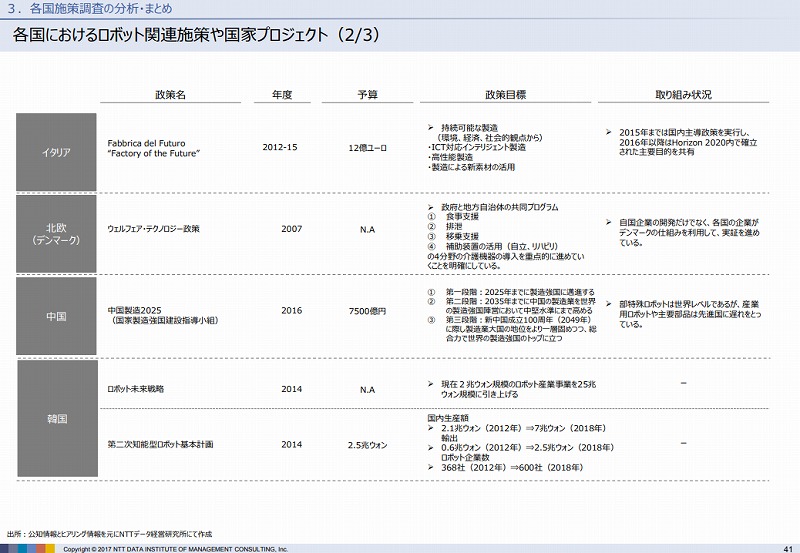Click the 年度 column header
This screenshot has height=553, width=800.
[281, 95]
